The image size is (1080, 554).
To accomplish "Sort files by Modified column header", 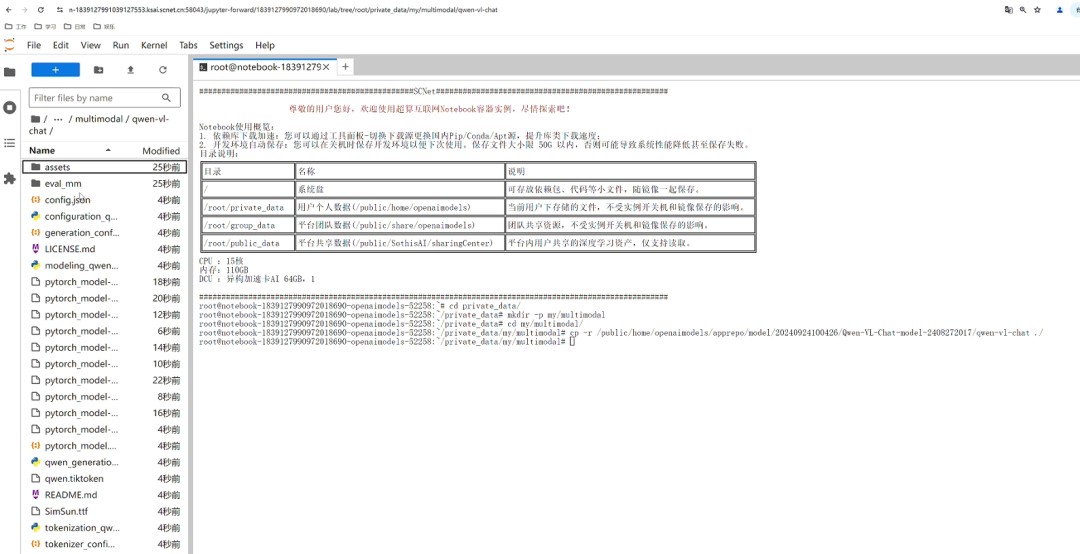I will point(160,150).
